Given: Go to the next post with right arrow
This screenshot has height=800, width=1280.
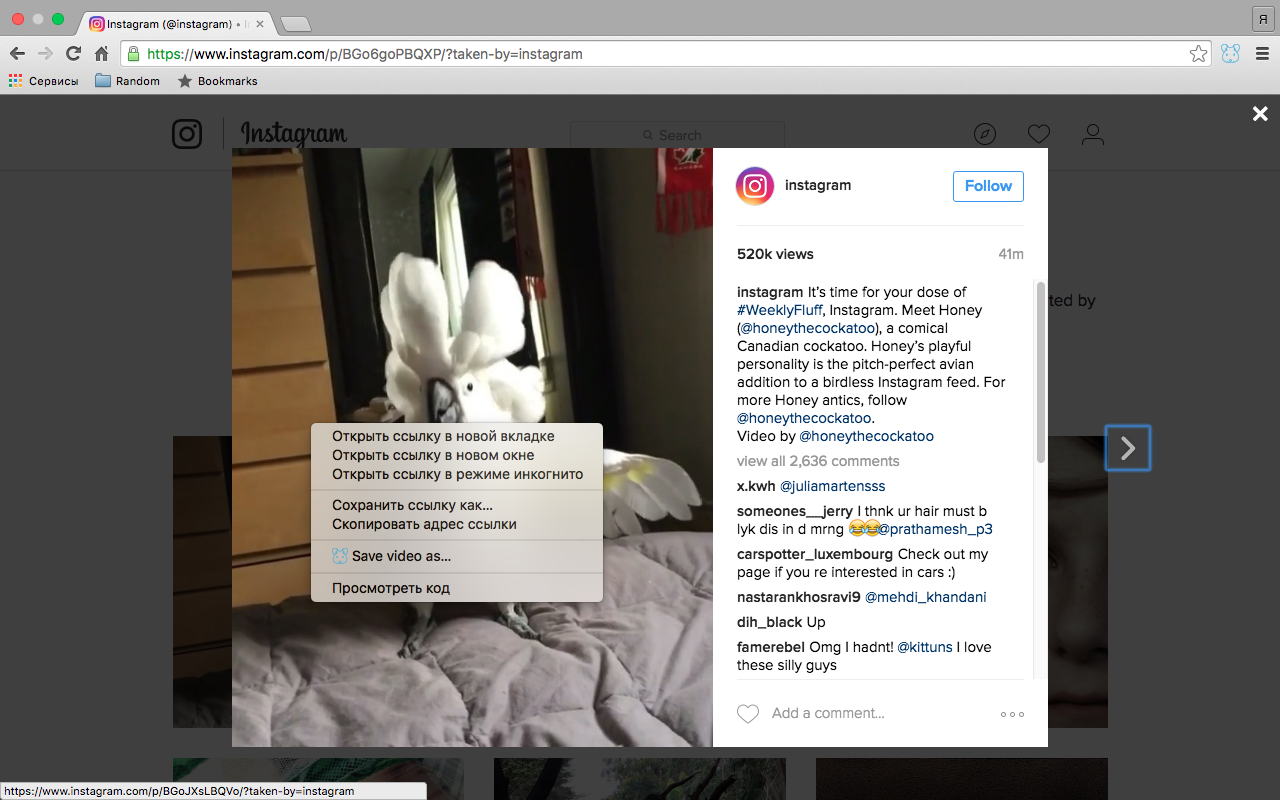Looking at the screenshot, I should (x=1128, y=448).
